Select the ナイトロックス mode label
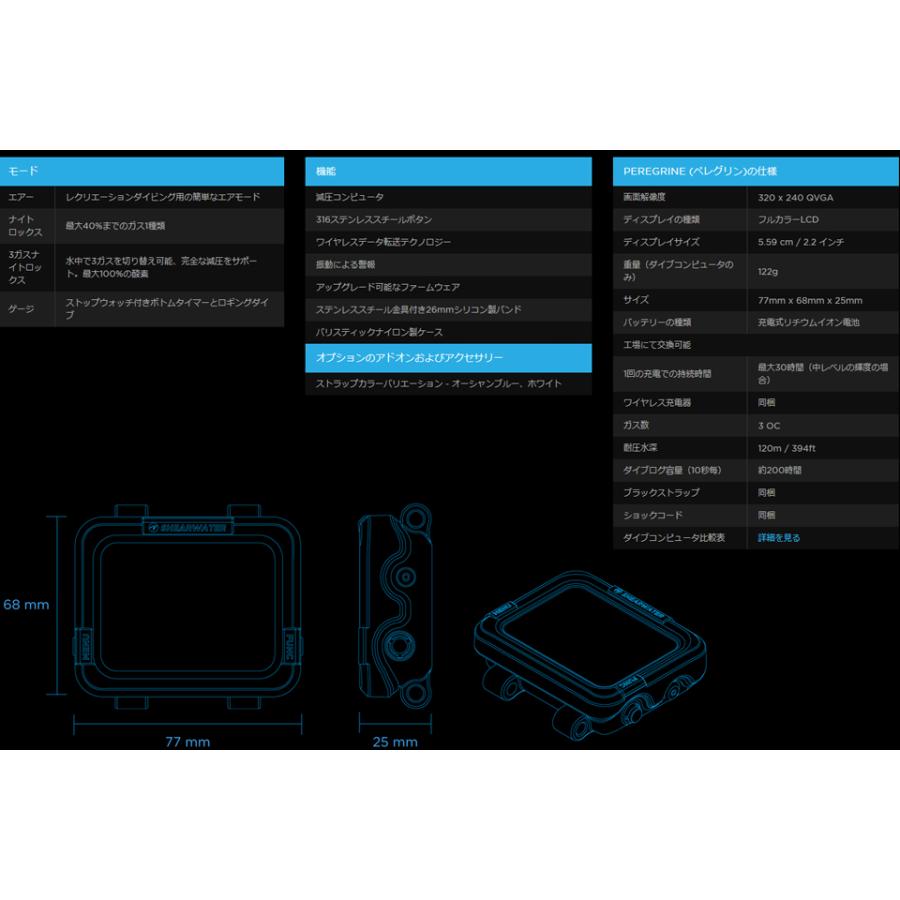Screen dimensions: 900x900 click(25, 226)
